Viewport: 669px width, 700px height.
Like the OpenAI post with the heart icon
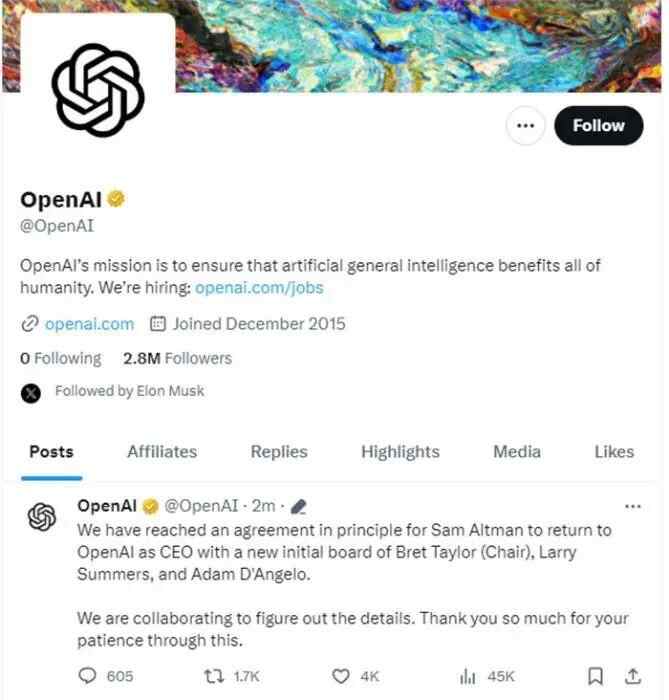[342, 677]
